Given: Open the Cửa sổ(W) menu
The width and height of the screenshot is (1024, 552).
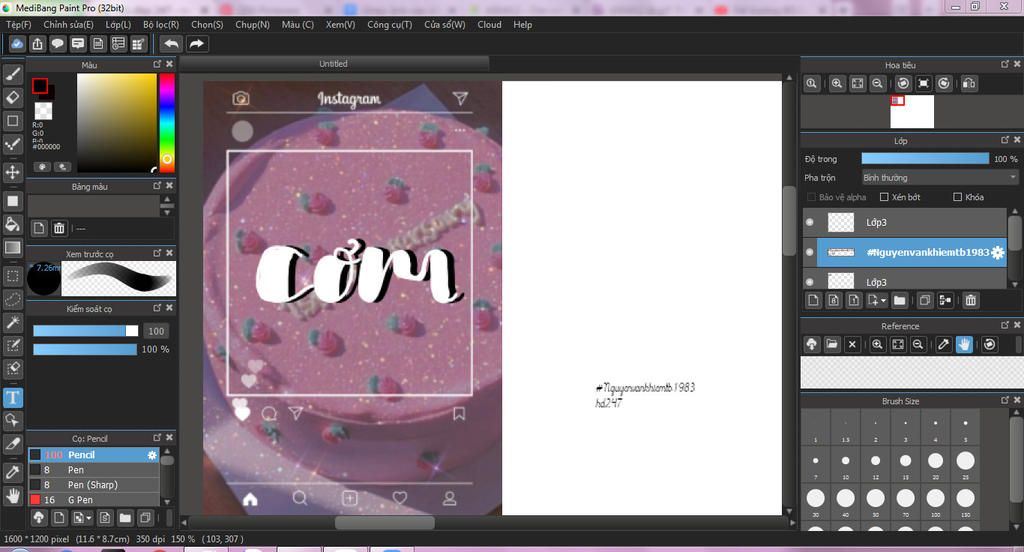Looking at the screenshot, I should click(445, 24).
